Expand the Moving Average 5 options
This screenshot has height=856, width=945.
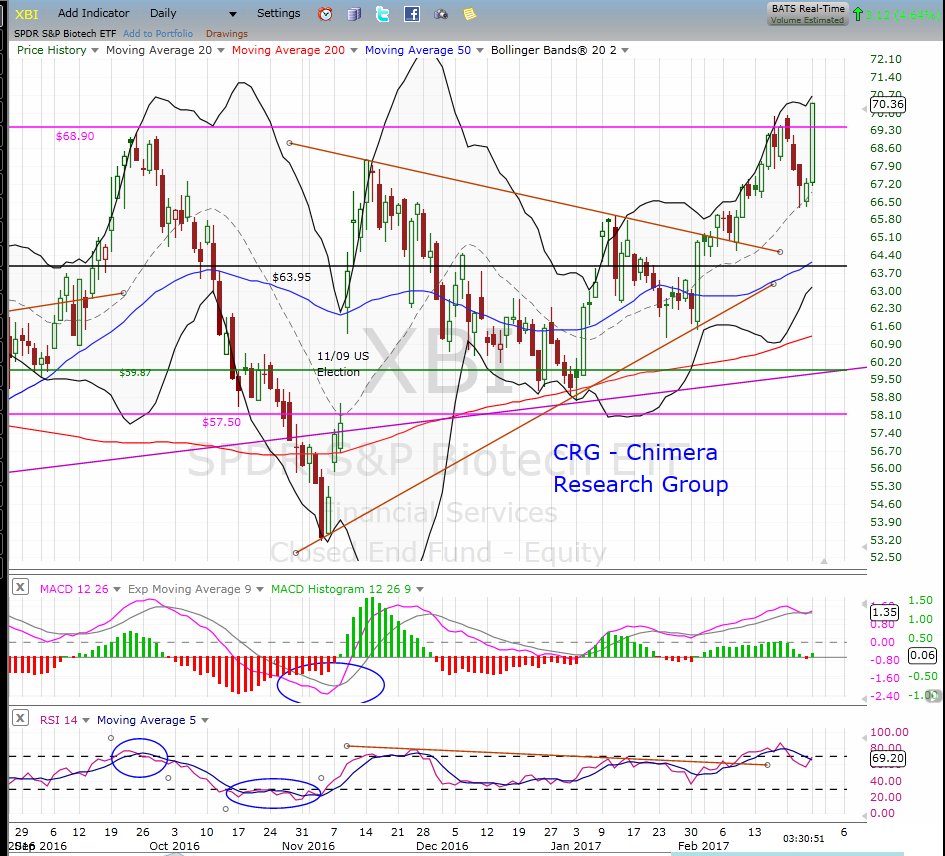pyautogui.click(x=205, y=720)
